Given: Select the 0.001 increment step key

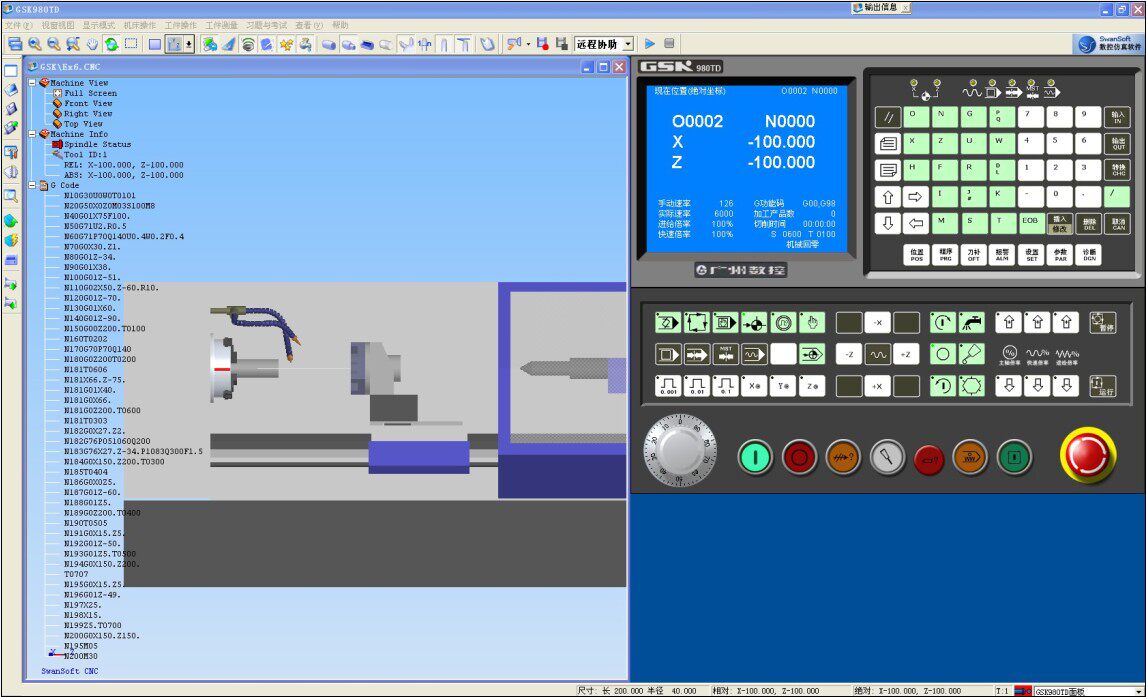Looking at the screenshot, I should pos(668,386).
